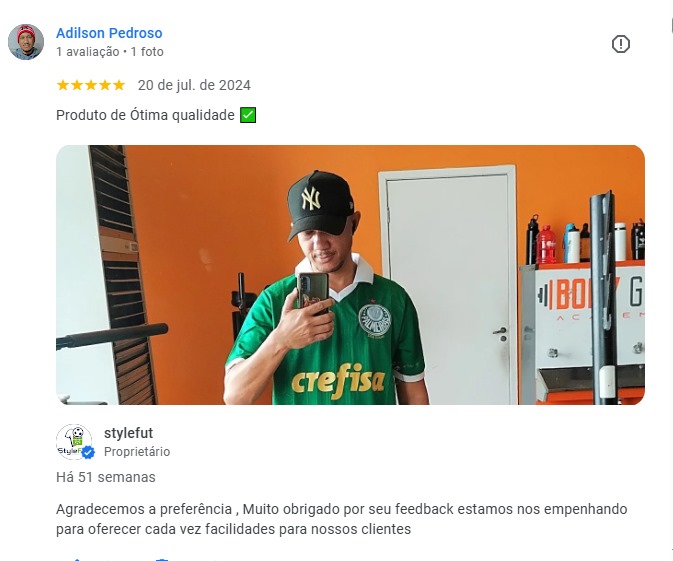Click the first yellow rating star
The height and width of the screenshot is (561, 673).
pos(63,85)
